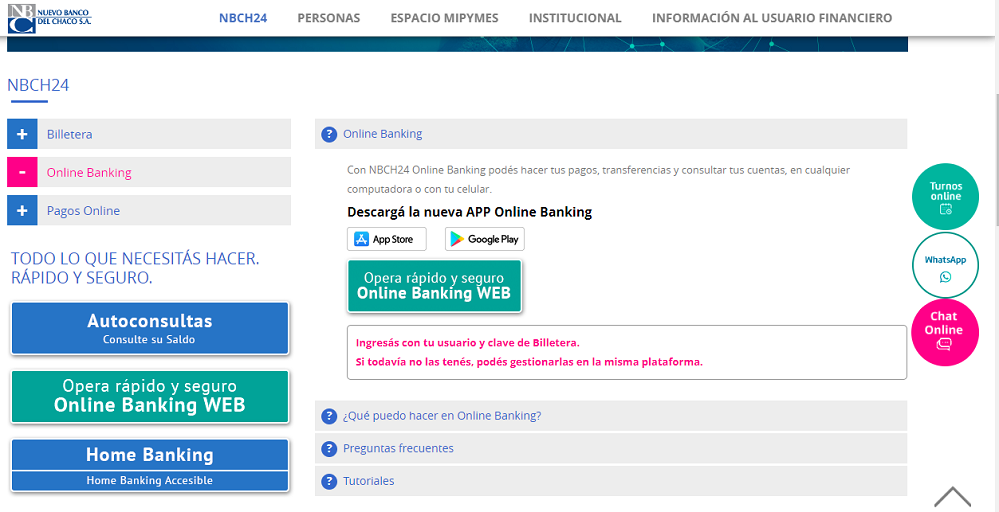Open the Google Play download badge

click(x=485, y=239)
